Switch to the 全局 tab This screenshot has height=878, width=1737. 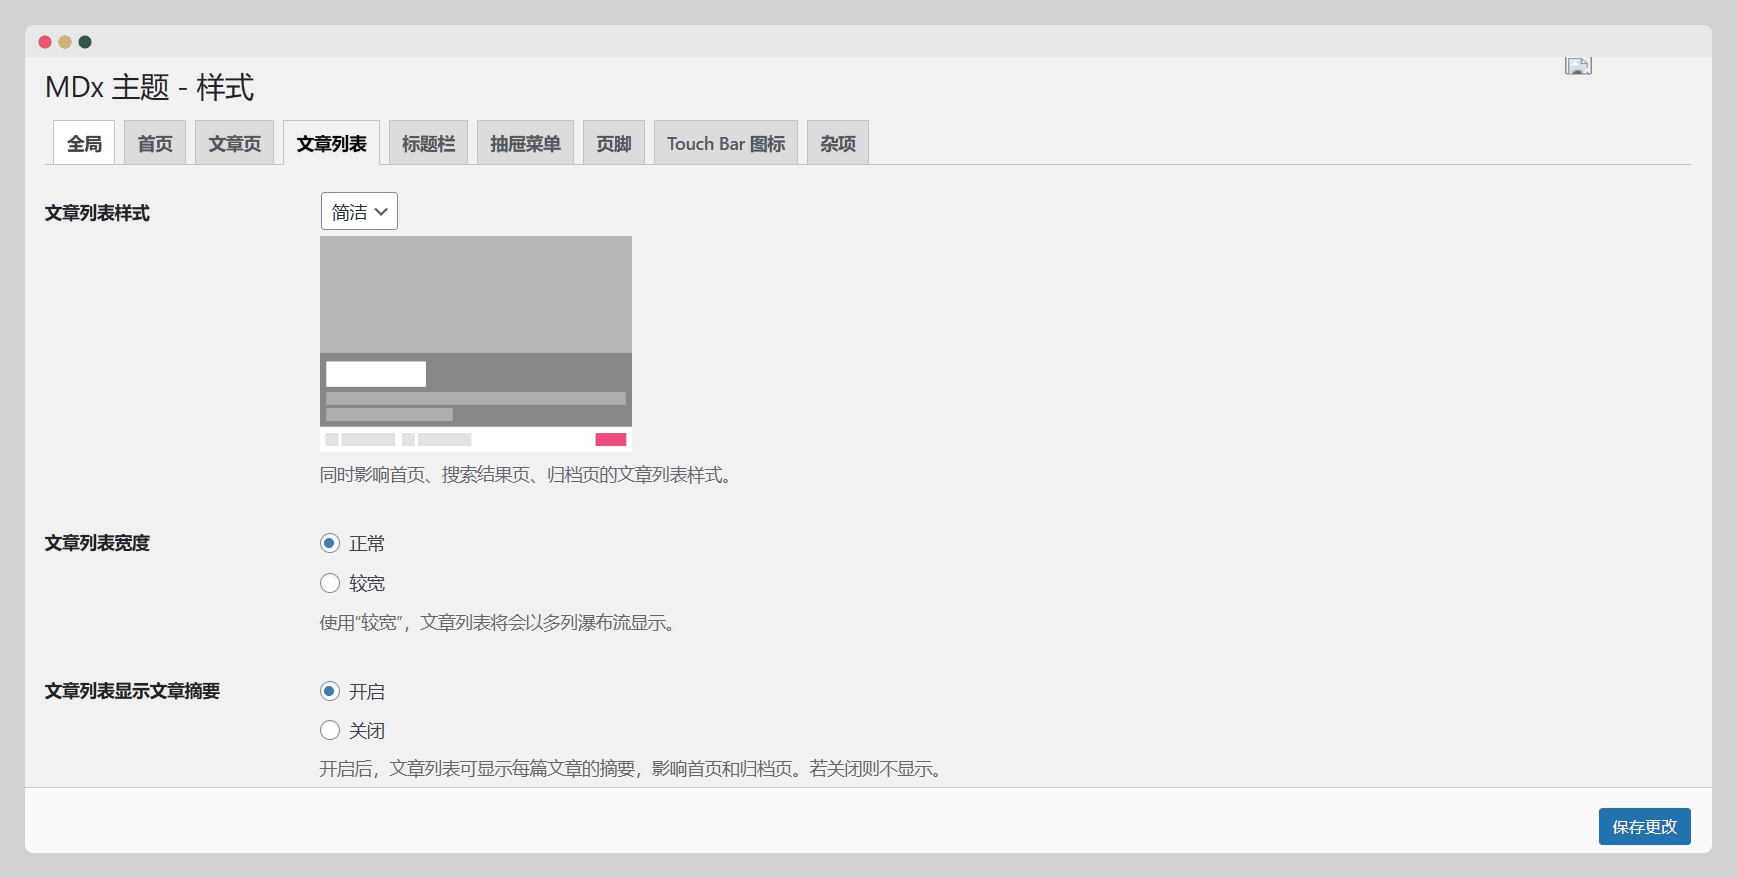click(x=84, y=144)
